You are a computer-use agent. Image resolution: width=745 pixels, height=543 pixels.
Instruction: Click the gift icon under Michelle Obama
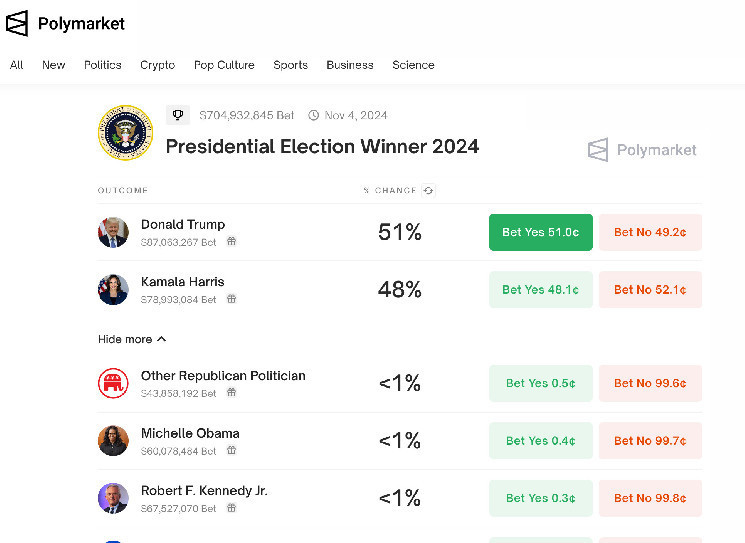(x=231, y=450)
